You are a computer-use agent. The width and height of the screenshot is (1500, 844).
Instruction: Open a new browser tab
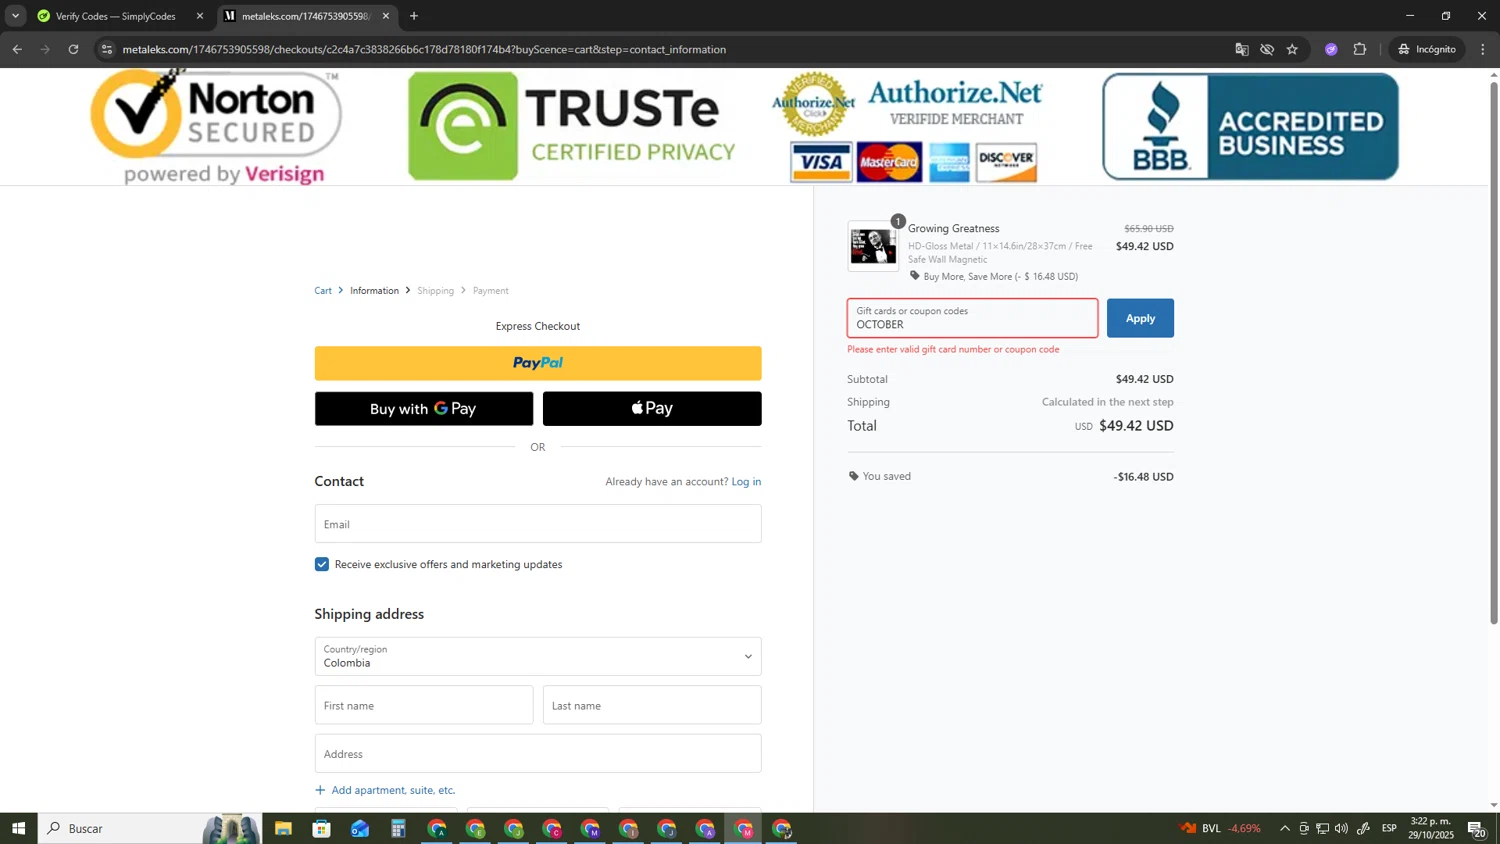point(414,16)
